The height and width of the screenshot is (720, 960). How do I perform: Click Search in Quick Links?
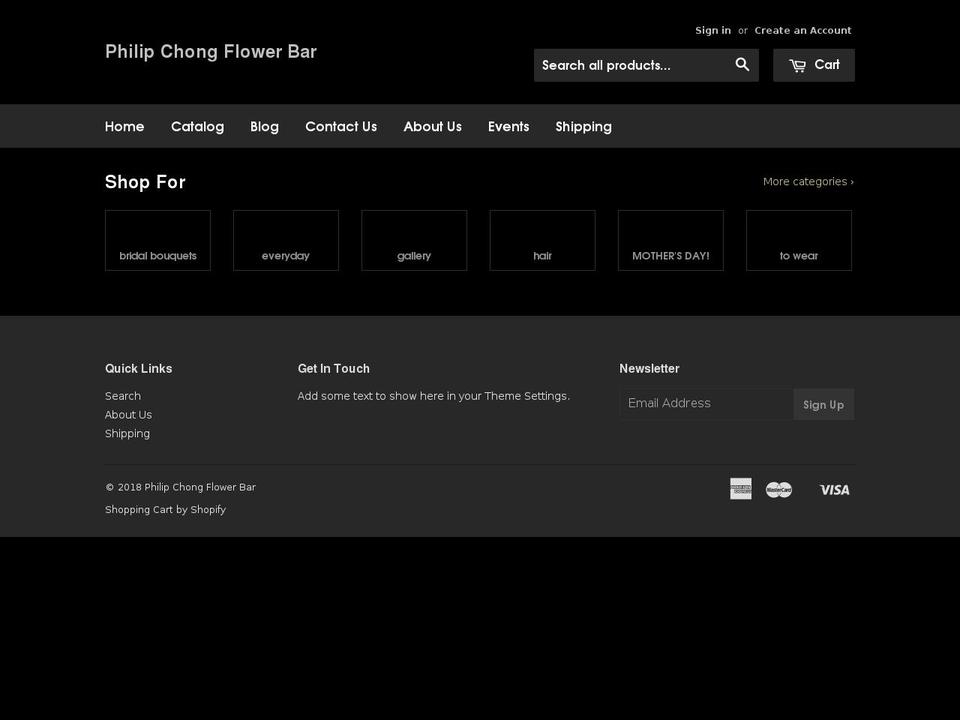[x=122, y=396]
